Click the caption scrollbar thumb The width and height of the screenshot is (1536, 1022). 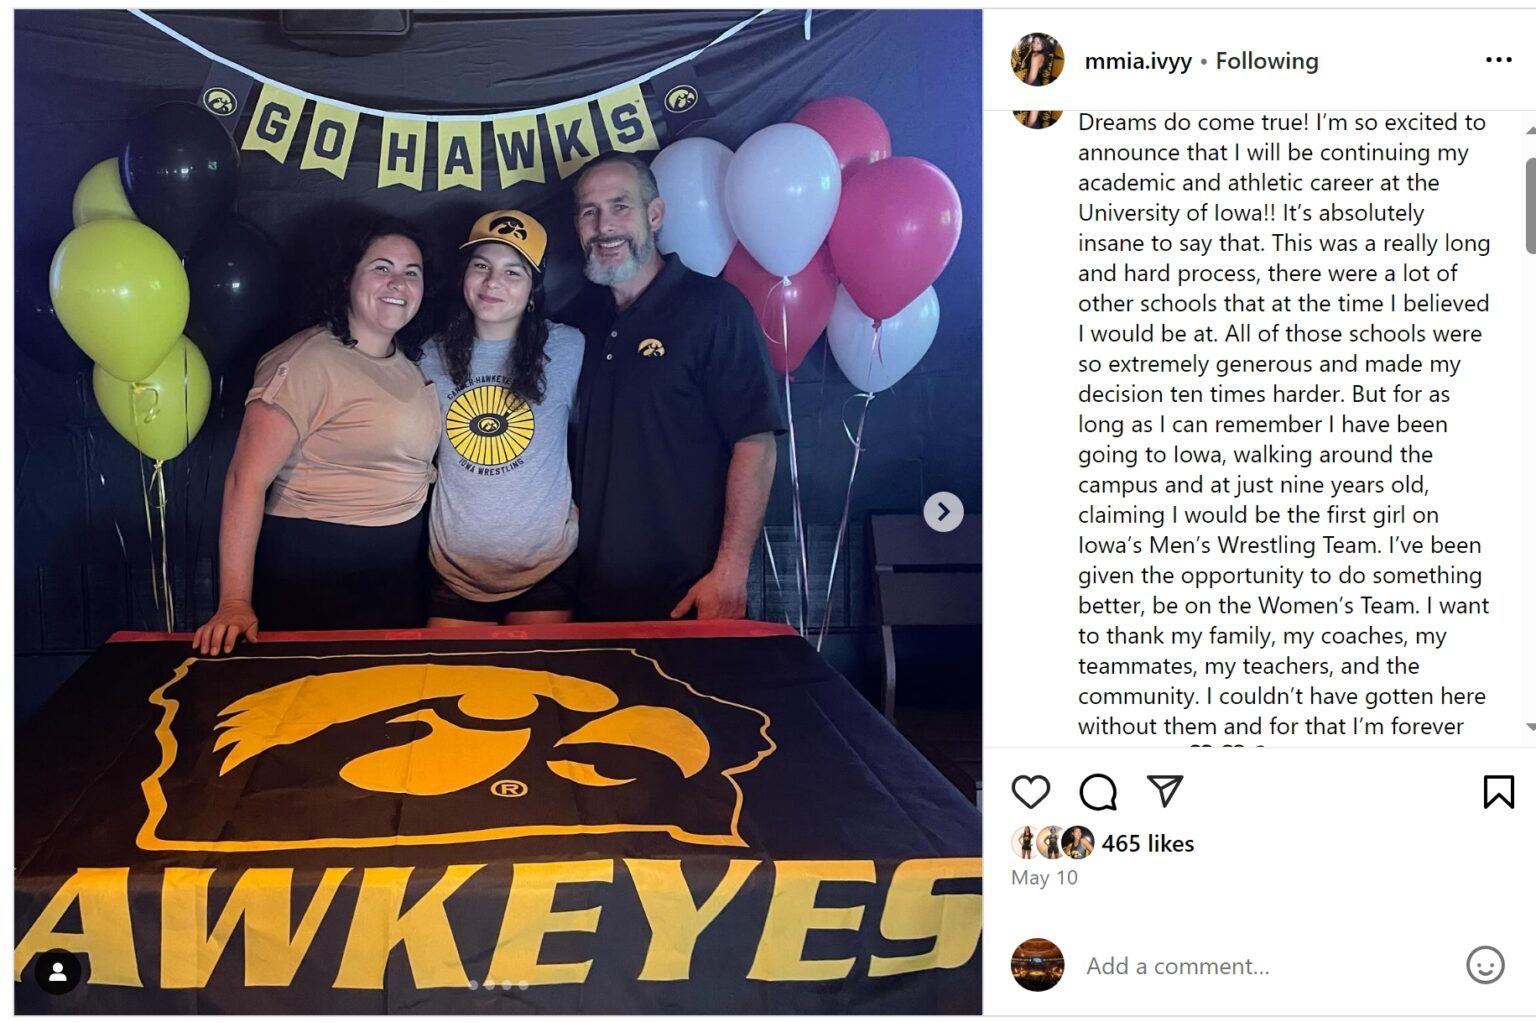(x=1529, y=205)
